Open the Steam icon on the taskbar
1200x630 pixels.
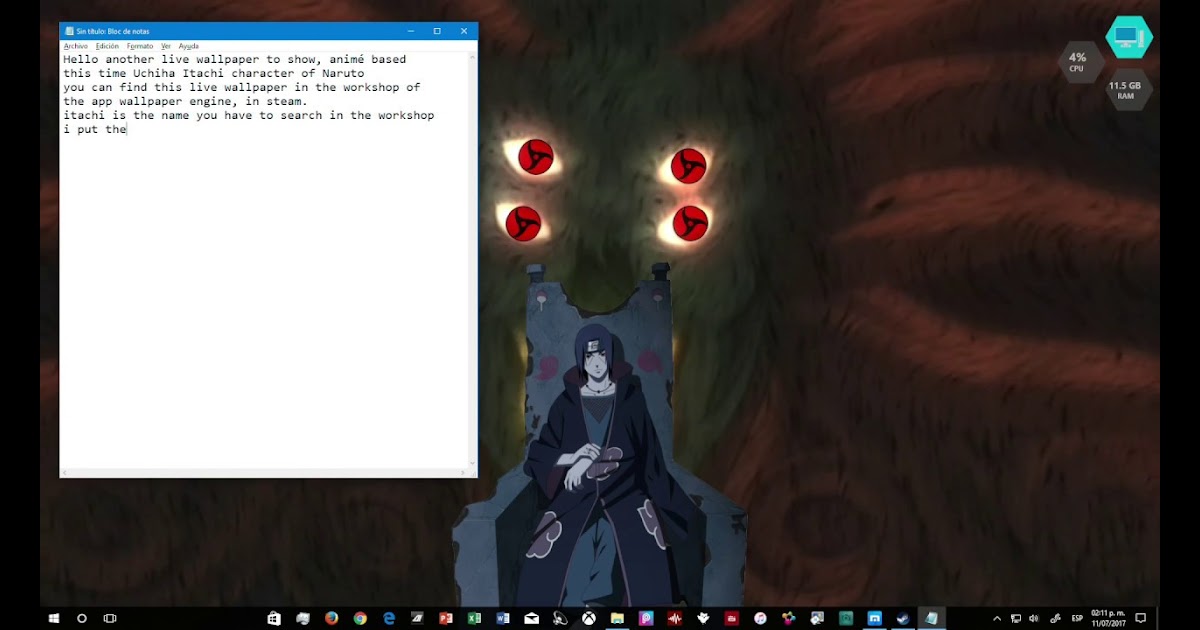pyautogui.click(x=903, y=619)
